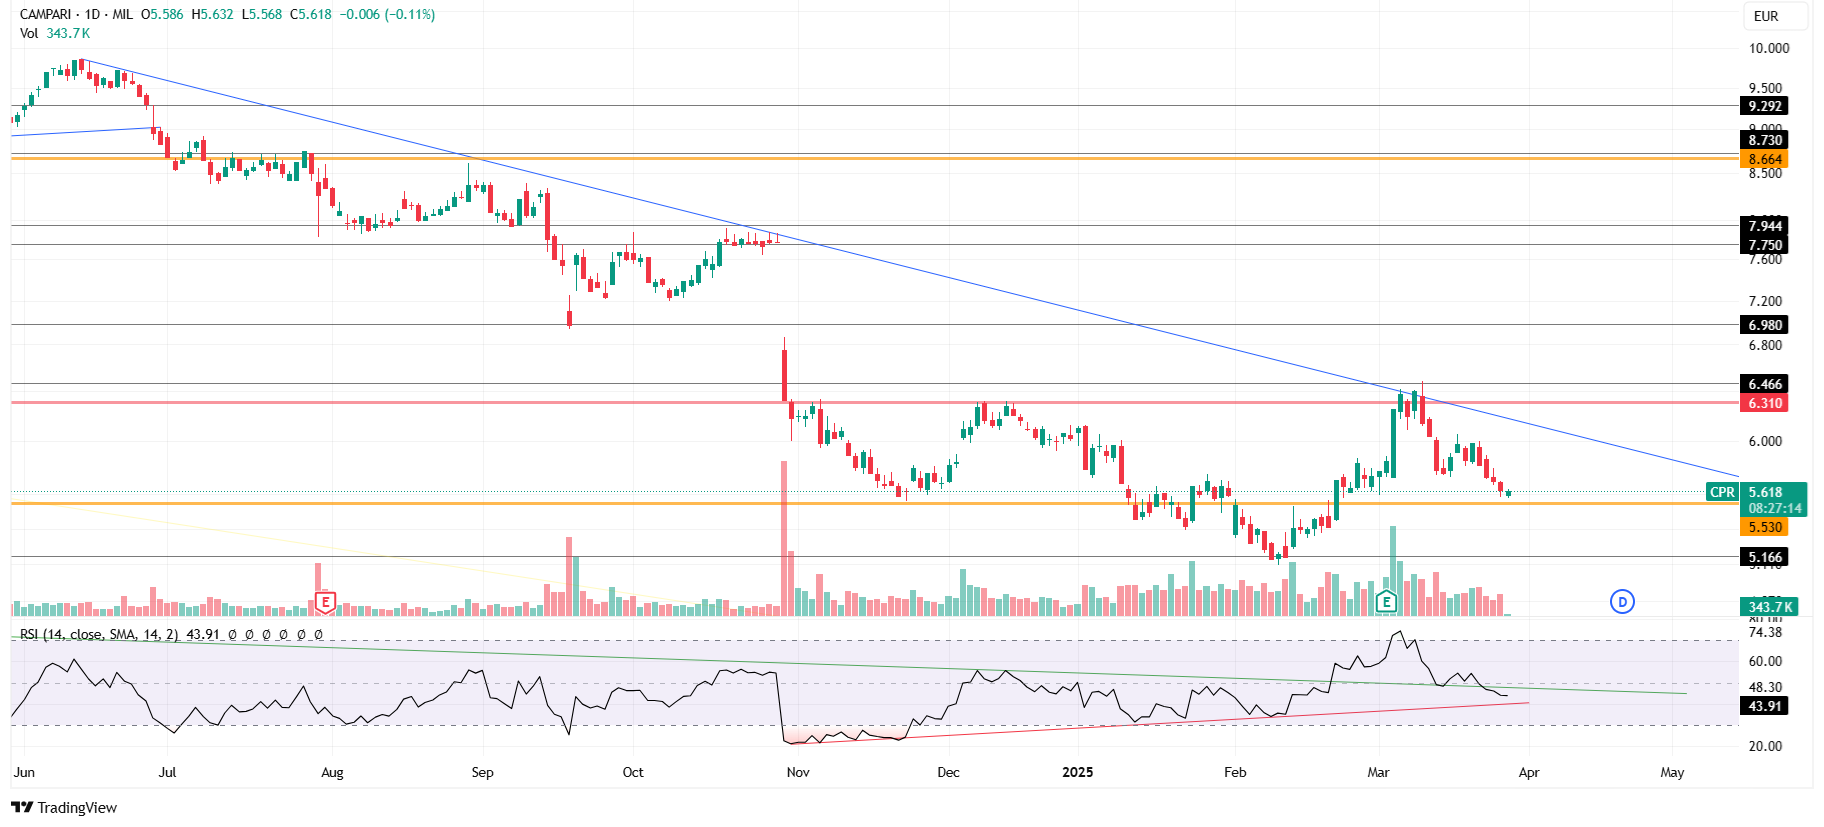Click the RSI 60.00 scale label
Image resolution: width=1824 pixels, height=827 pixels.
1765,661
